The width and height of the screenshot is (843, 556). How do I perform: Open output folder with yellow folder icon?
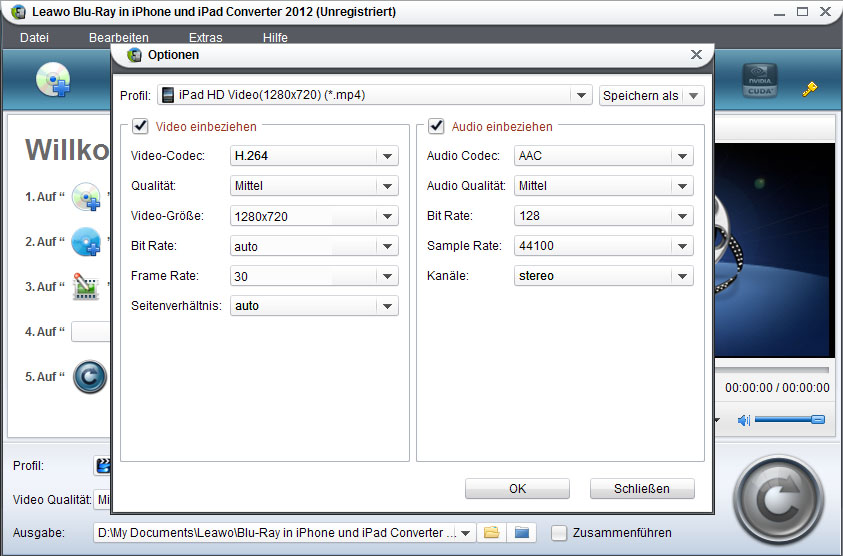point(491,533)
